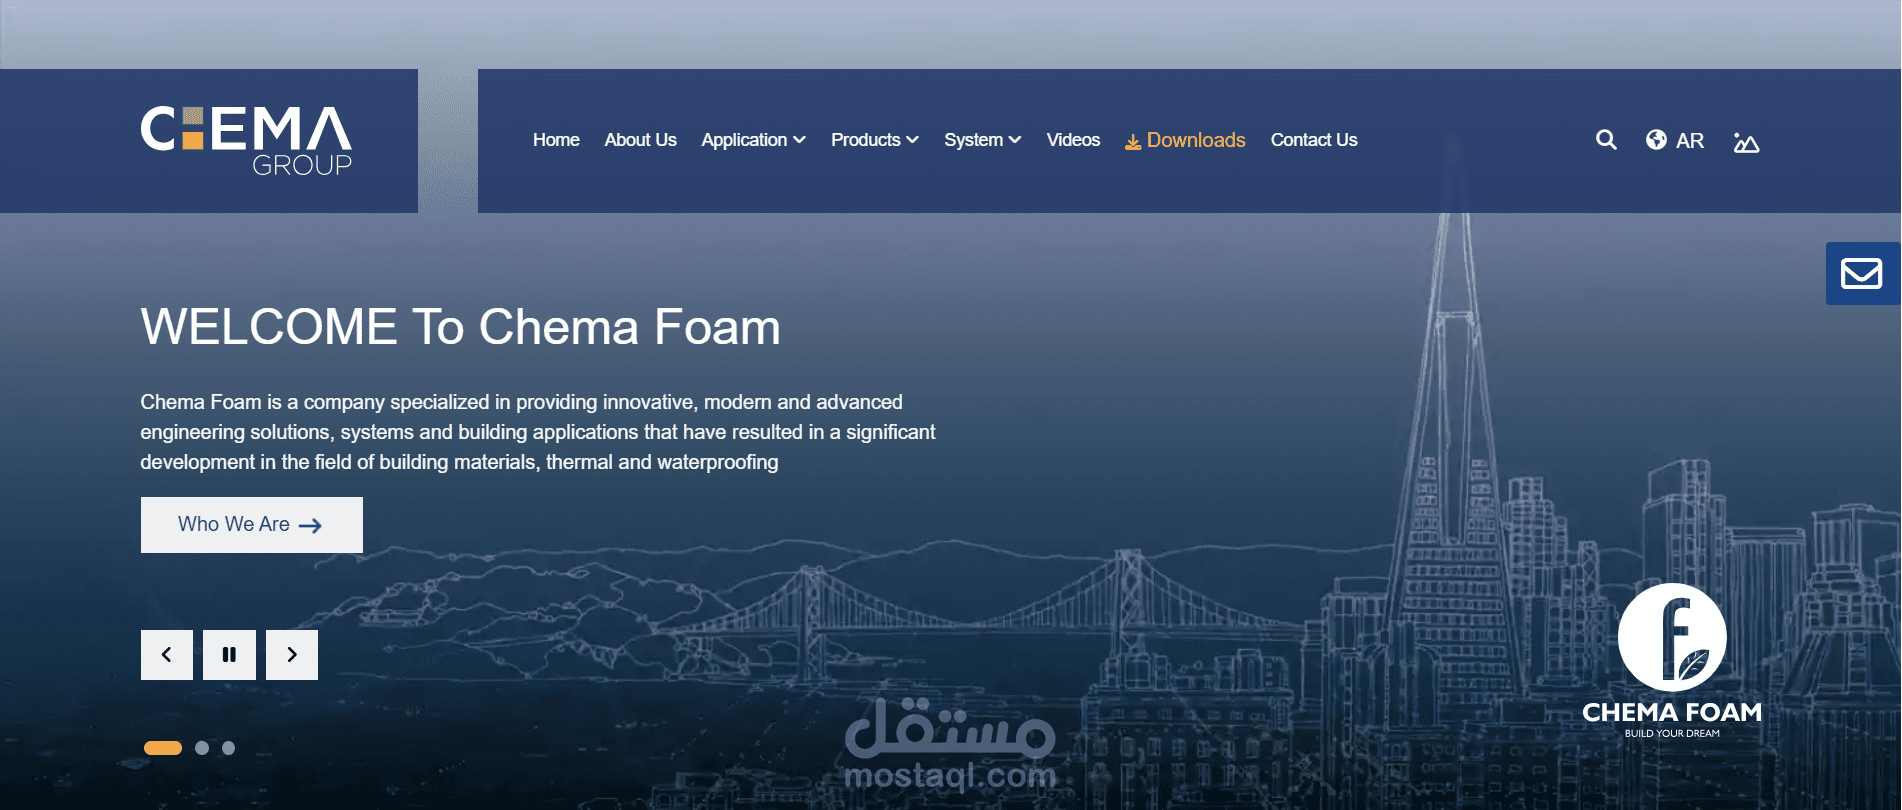
Task: Click the mountain image icon in header
Action: (1746, 142)
